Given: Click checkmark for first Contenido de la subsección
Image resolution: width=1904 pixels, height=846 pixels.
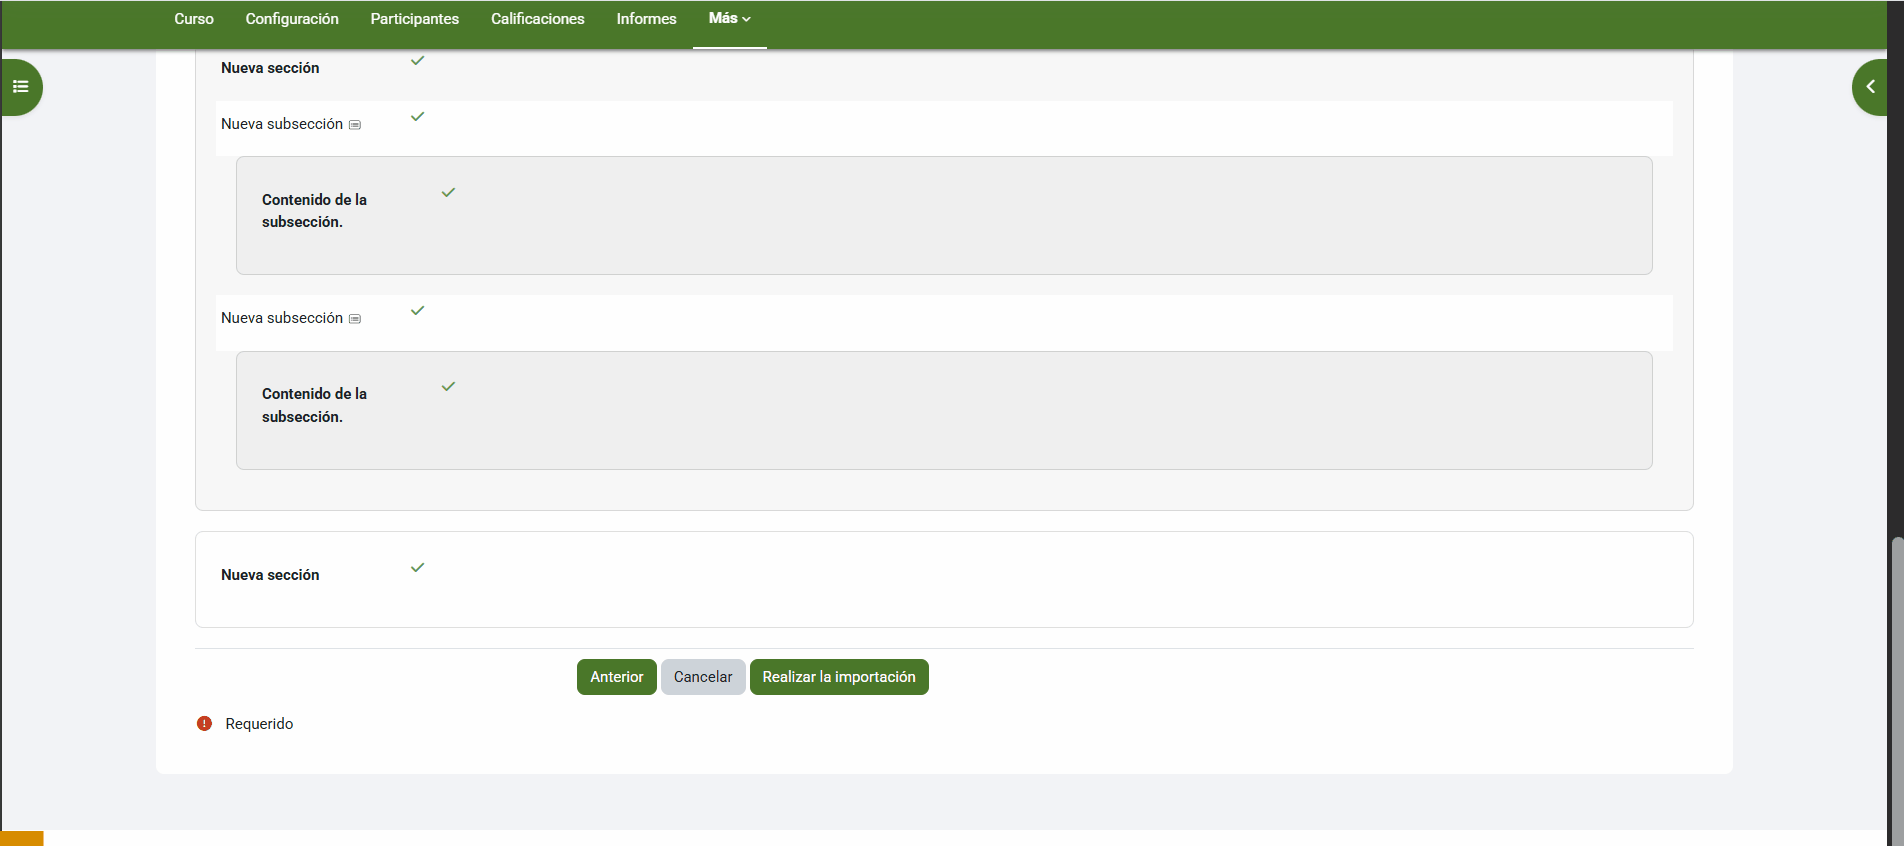Looking at the screenshot, I should click(x=449, y=193).
